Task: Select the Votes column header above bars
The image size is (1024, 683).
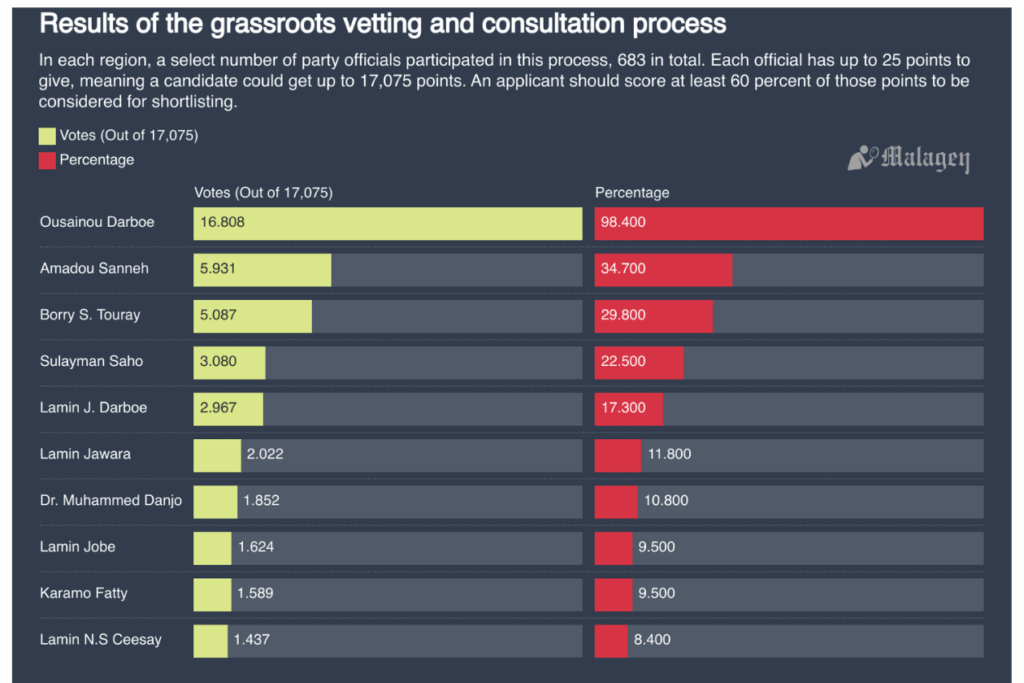Action: [263, 193]
